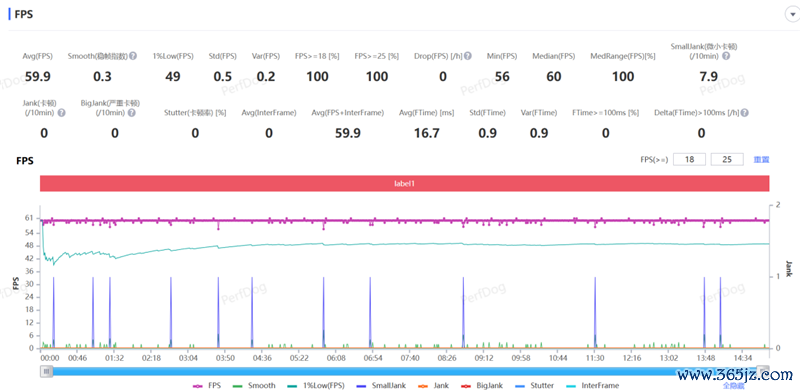Click the 重置 reset link
The image size is (800, 390).
tap(761, 160)
